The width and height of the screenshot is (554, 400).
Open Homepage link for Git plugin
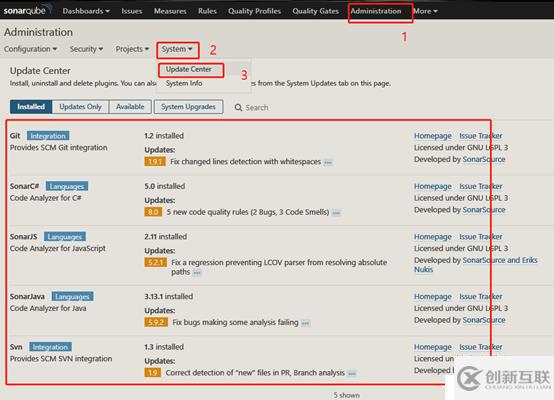click(x=433, y=136)
